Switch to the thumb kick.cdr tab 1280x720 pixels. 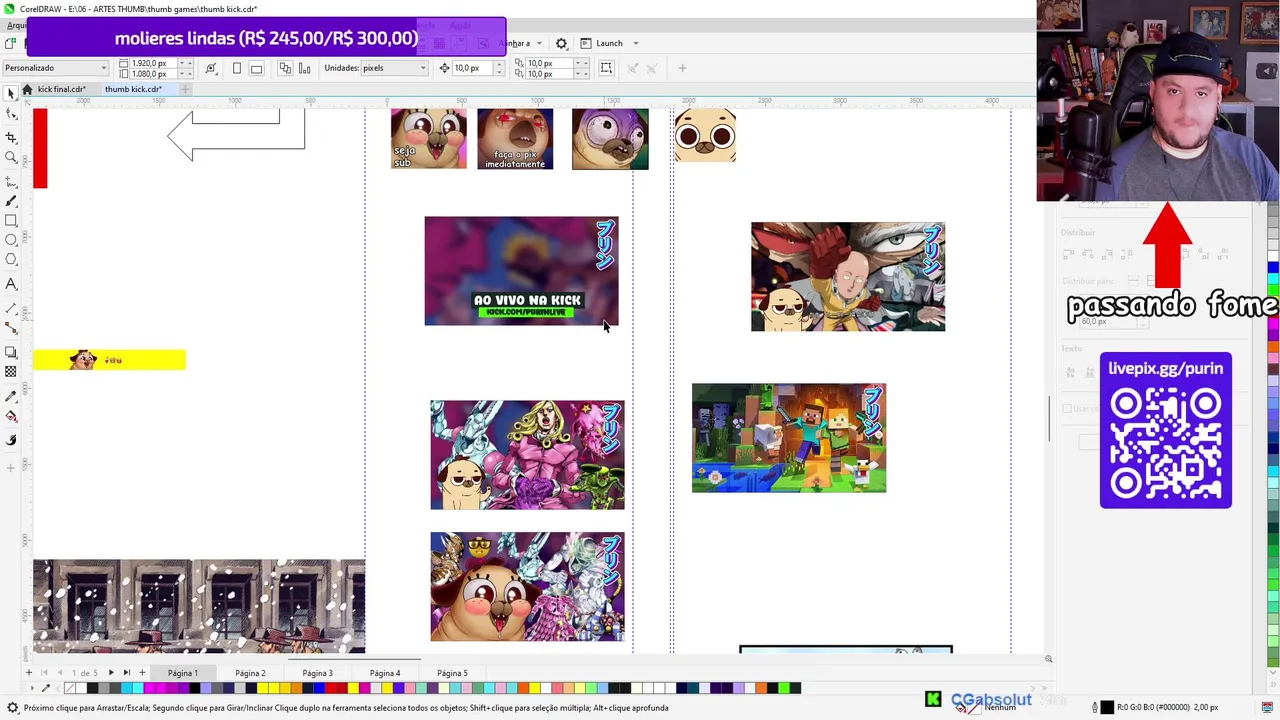(x=133, y=89)
